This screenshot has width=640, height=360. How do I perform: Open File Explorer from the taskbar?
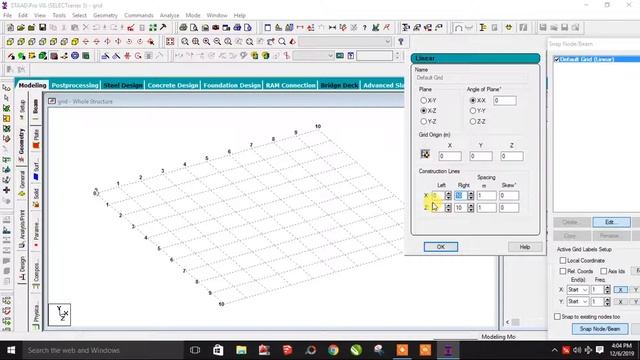pyautogui.click(x=241, y=350)
